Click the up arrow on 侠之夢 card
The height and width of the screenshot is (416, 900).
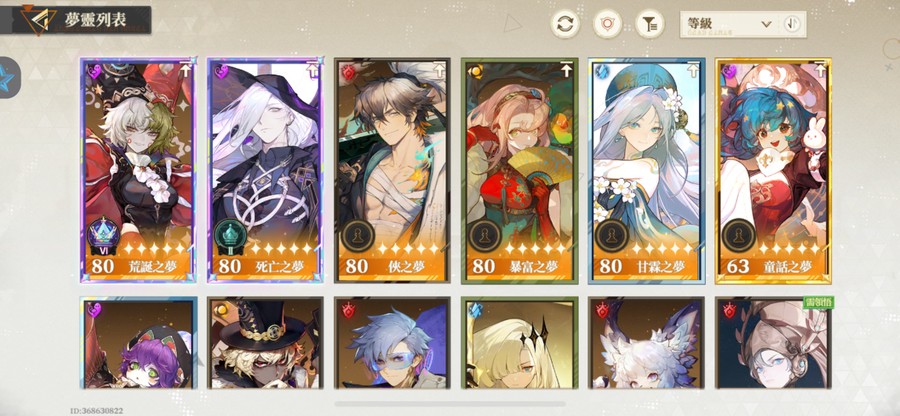click(x=439, y=71)
